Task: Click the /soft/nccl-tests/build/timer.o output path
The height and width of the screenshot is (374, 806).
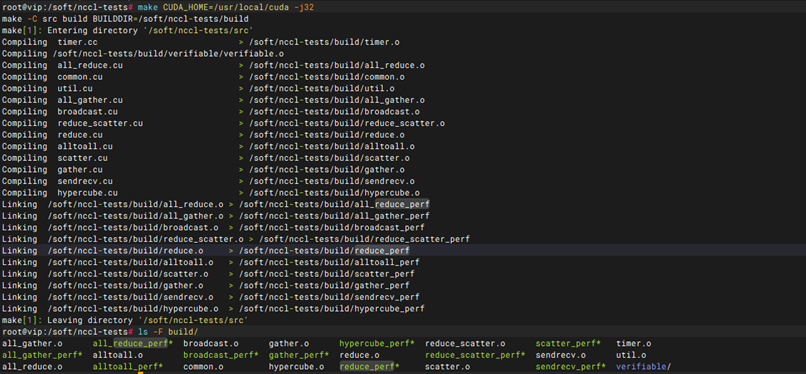Action: (324, 43)
